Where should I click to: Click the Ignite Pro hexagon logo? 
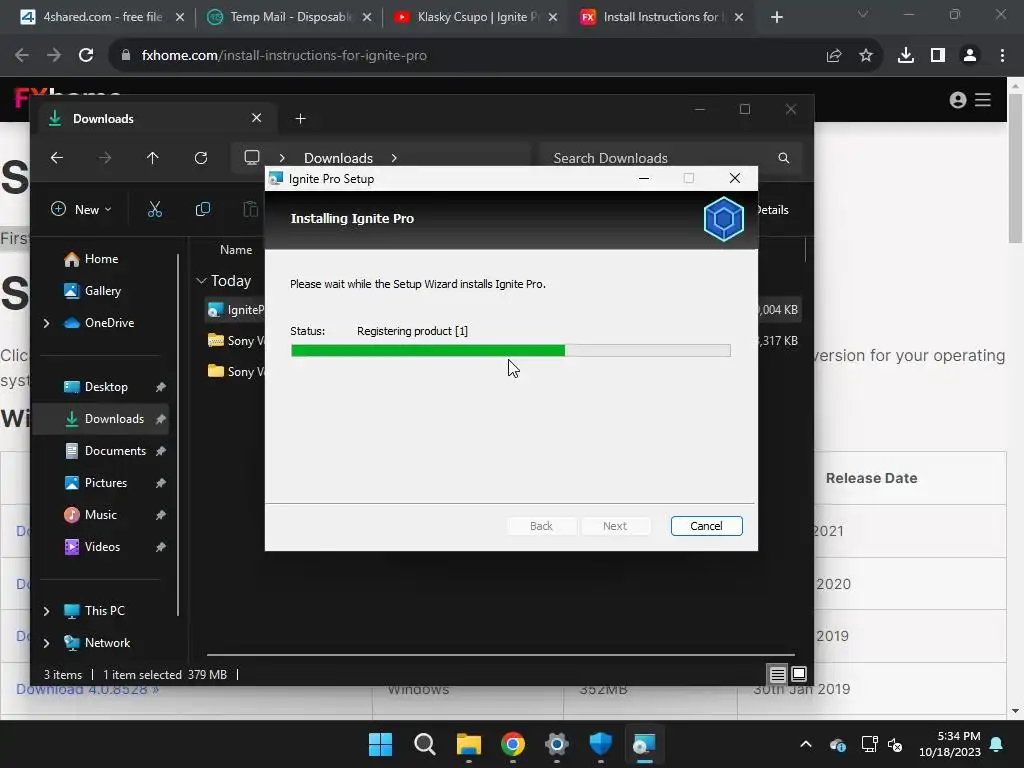[724, 219]
